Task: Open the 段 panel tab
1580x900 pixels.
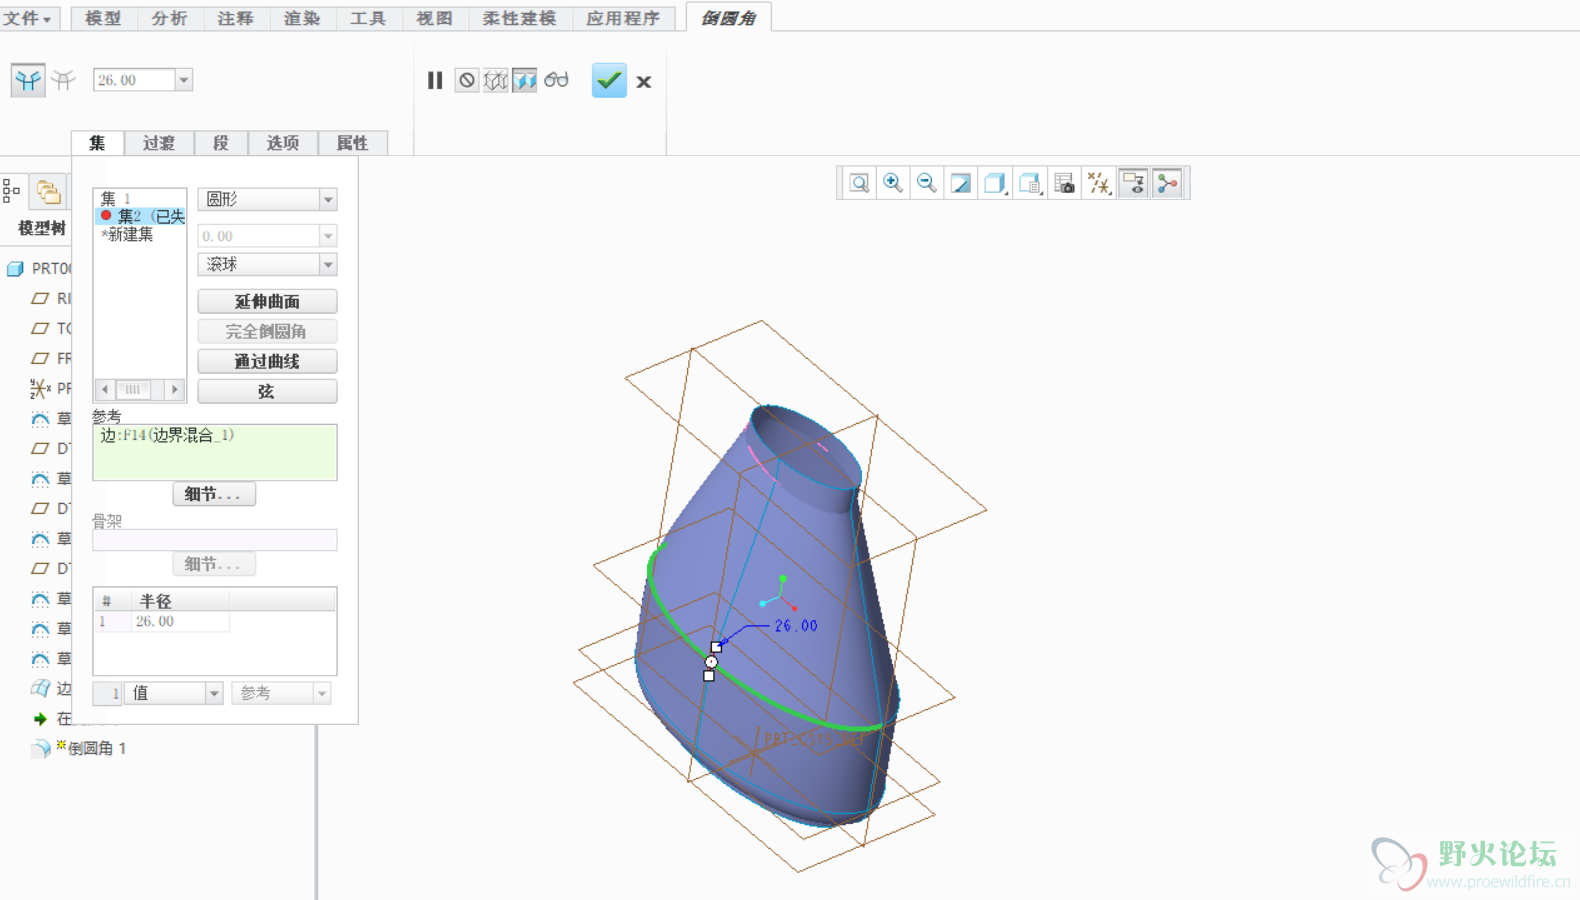Action: click(x=221, y=143)
